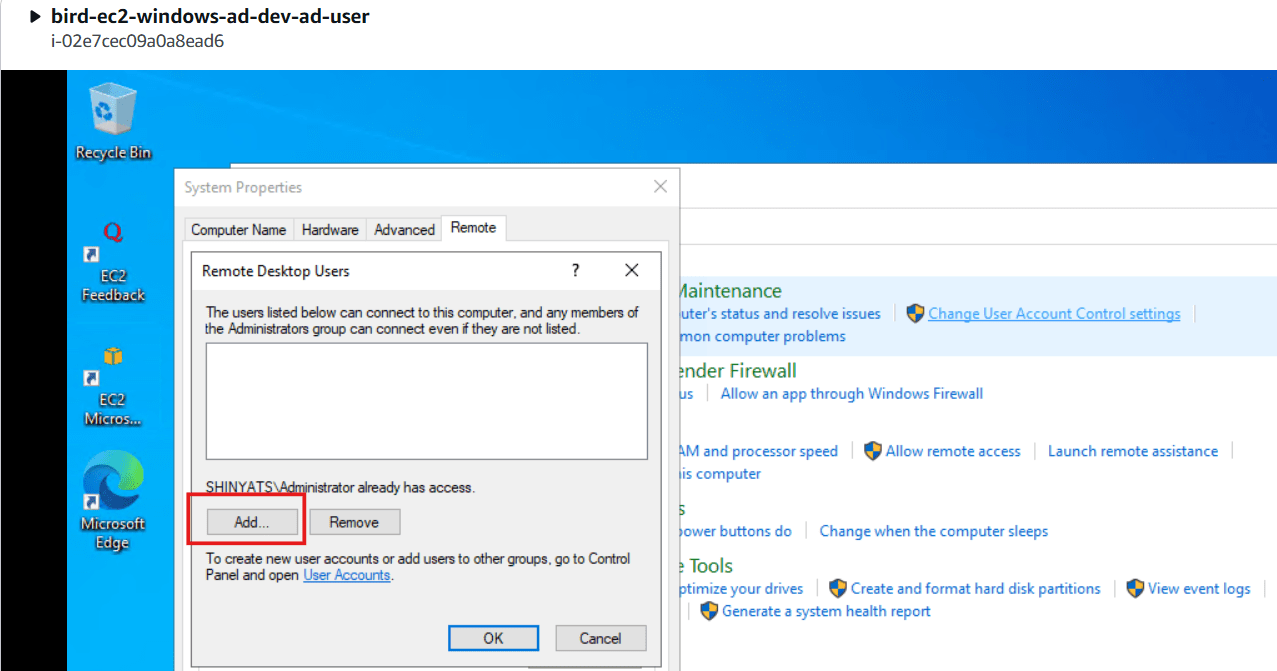Select the EC2 Feedback desktop shortcut
Viewport: 1277px width, 671px height.
point(113,262)
